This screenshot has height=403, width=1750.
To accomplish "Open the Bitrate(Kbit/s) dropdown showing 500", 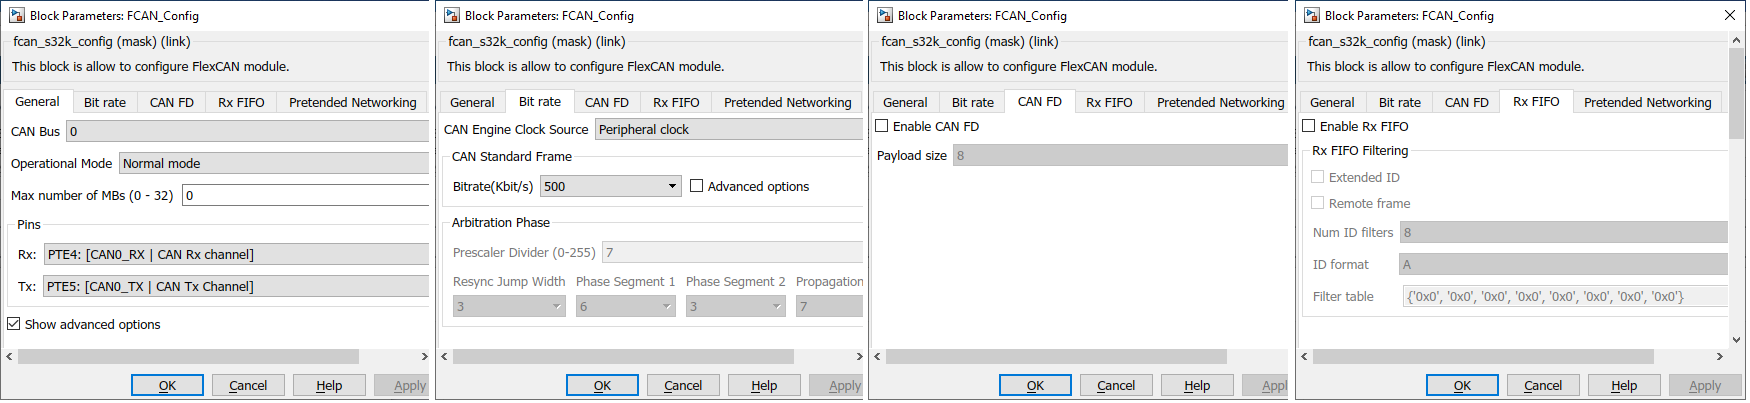I will pos(672,187).
